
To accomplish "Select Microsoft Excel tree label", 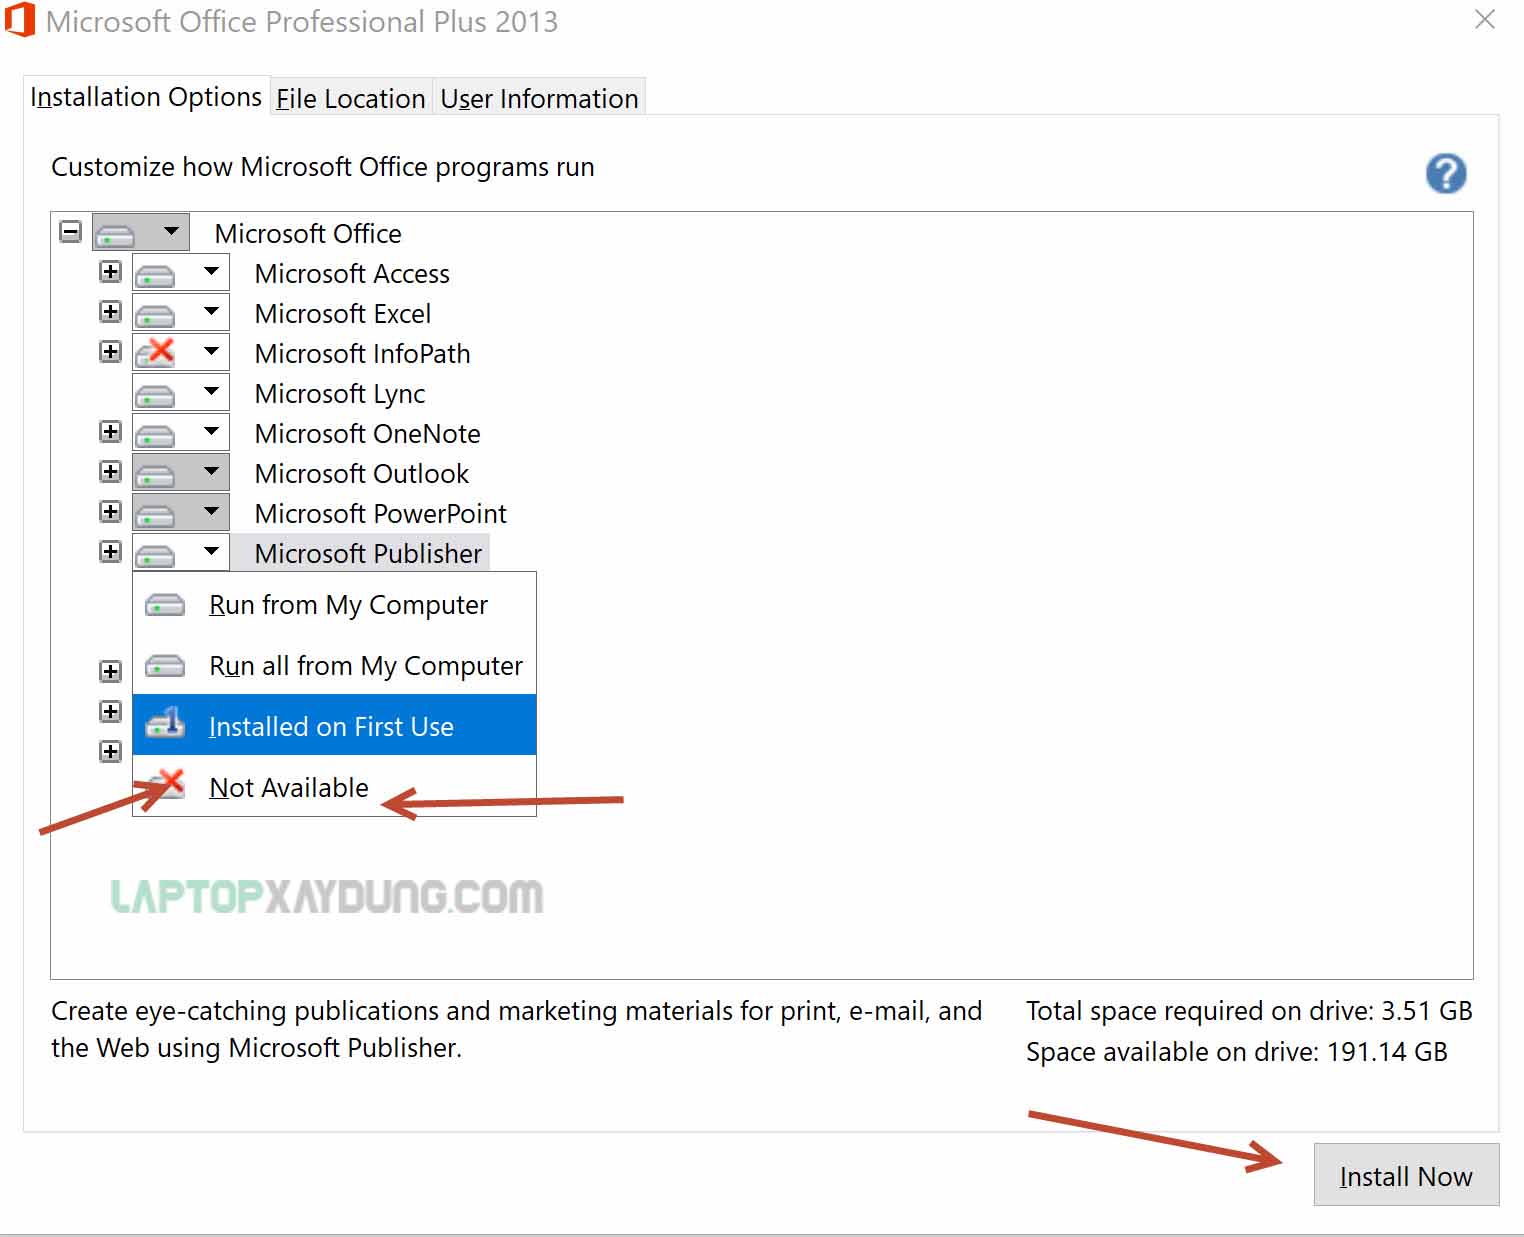I will (343, 313).
